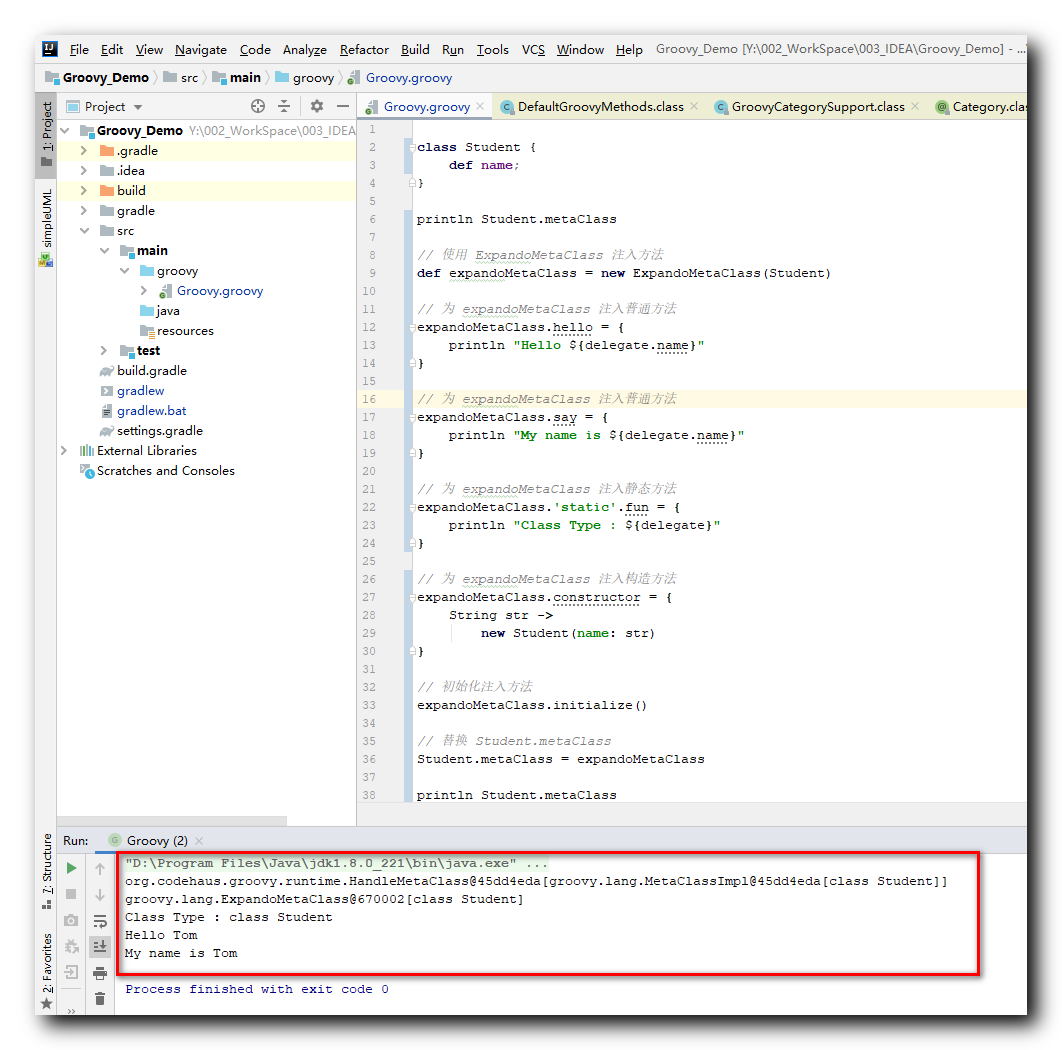
Task: Click the exit/restore layout icon in Run toolbar
Action: (71, 973)
